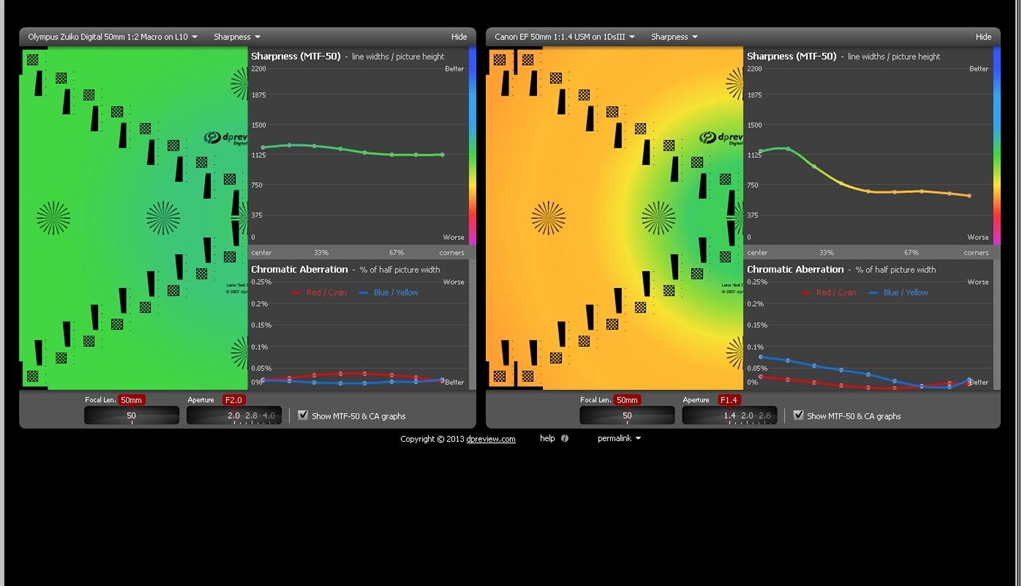Uncheck Show MTF-50 & CA graphs for Canon
This screenshot has height=586, width=1024.
tap(798, 415)
